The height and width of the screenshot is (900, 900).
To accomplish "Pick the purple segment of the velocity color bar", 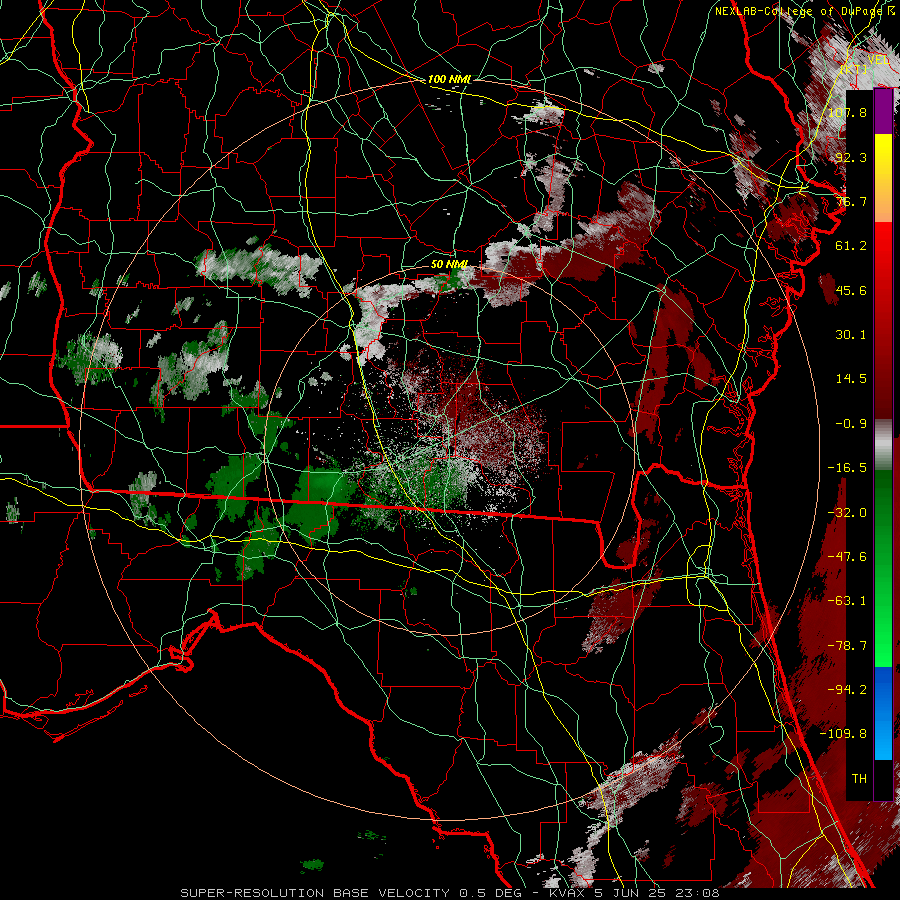I will click(x=883, y=112).
